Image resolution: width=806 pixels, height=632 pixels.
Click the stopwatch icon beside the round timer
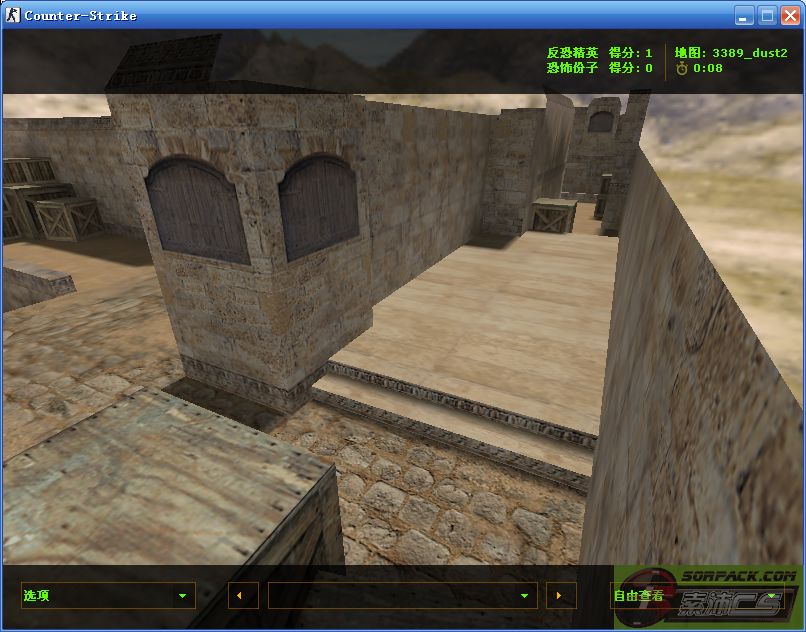tap(682, 68)
